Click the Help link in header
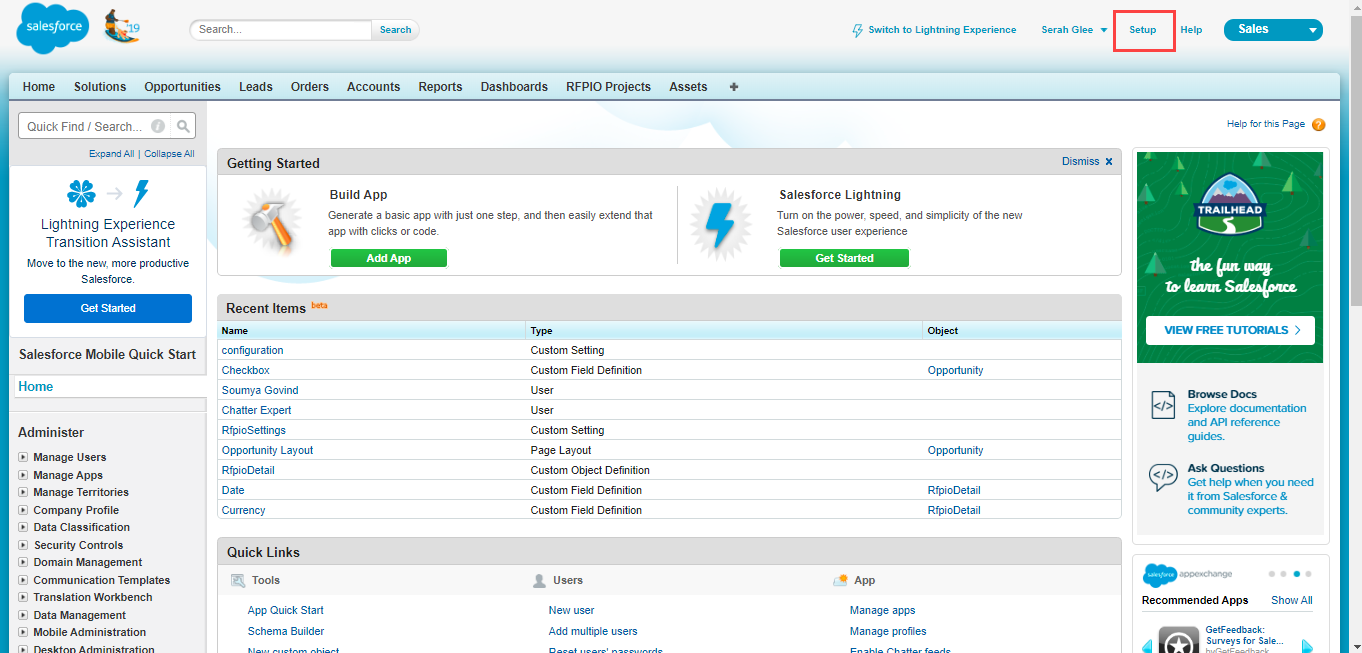This screenshot has height=653, width=1362. (1191, 30)
